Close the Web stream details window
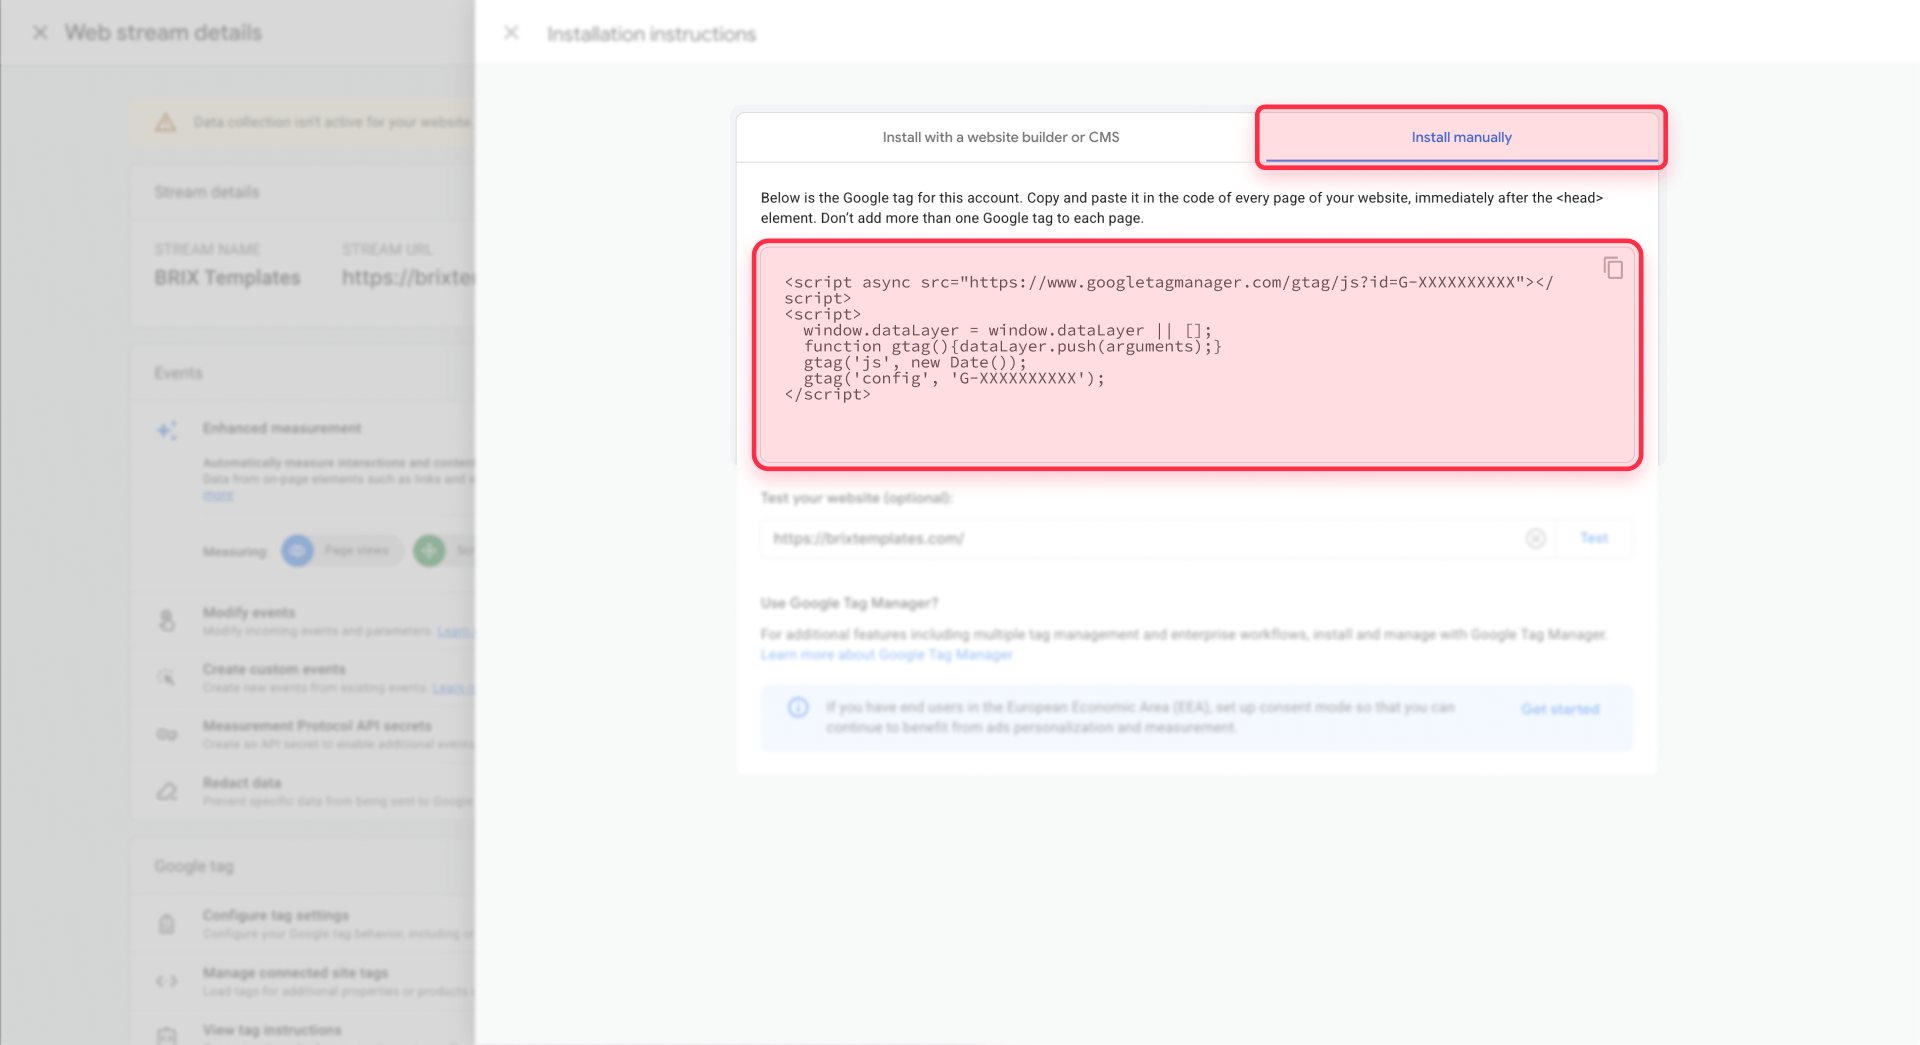Screen dimensions: 1920x1045 (x=40, y=33)
